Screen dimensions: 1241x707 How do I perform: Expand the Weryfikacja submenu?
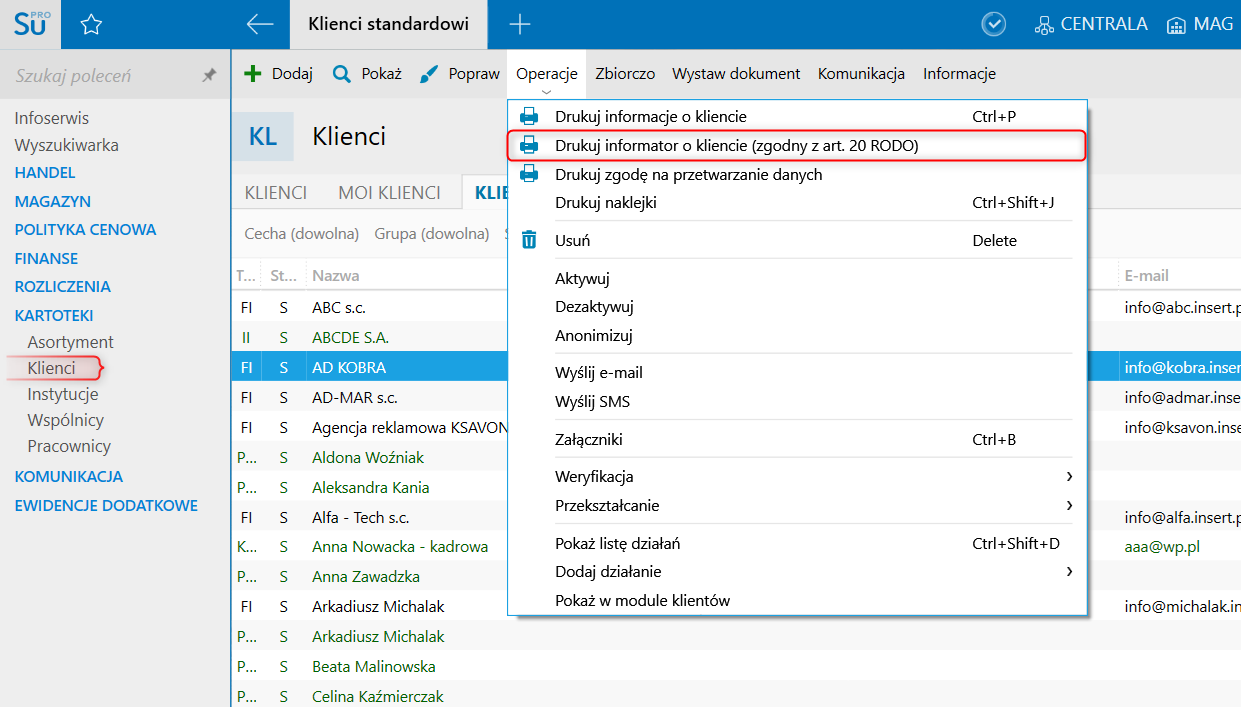[x=1069, y=476]
